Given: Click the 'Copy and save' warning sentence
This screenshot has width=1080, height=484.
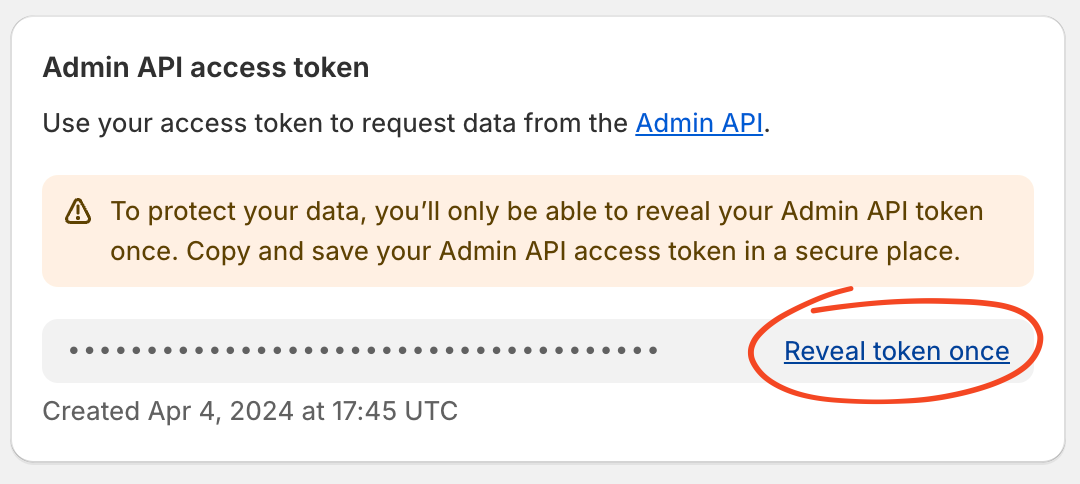Looking at the screenshot, I should 573,251.
